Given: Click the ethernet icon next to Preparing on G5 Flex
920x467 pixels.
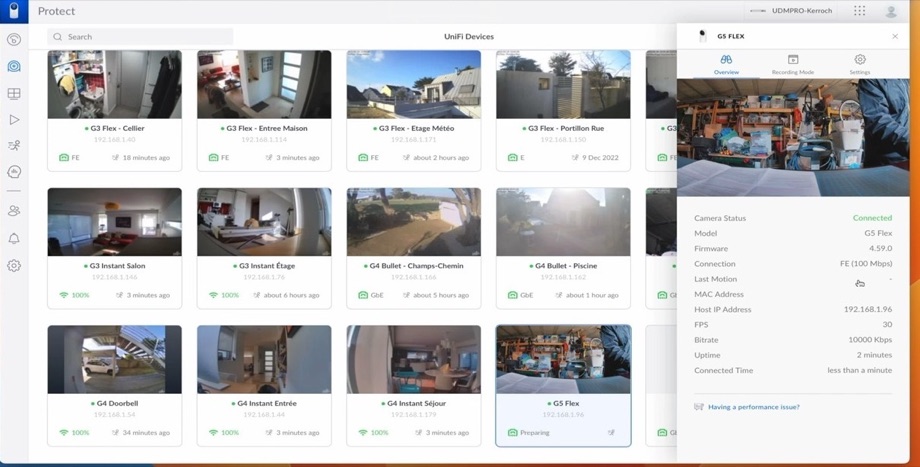Looking at the screenshot, I should point(512,432).
